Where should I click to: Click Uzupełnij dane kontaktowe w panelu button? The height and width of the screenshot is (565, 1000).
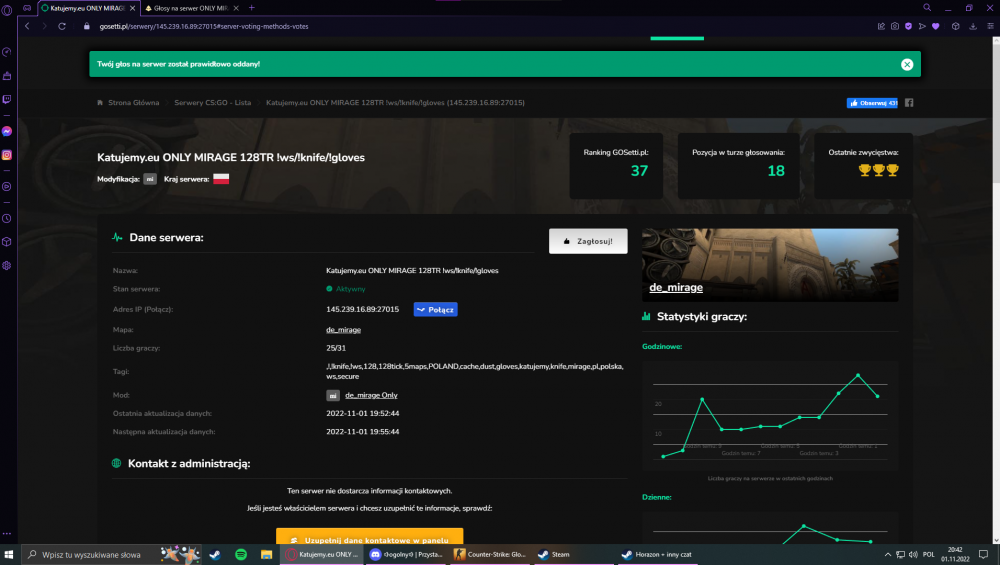click(370, 536)
